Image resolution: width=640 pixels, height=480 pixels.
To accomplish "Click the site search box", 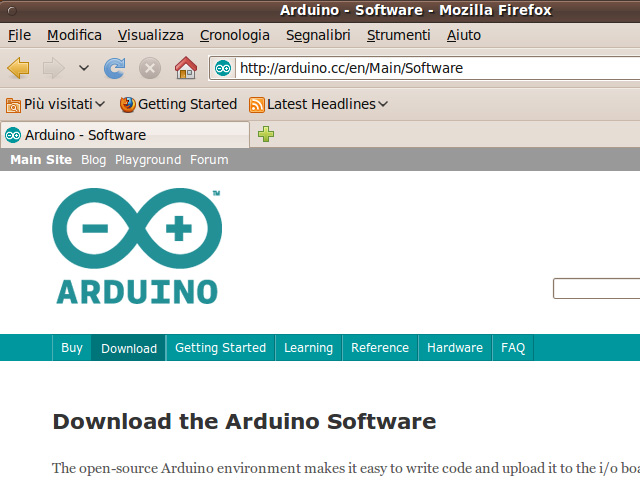I will 597,289.
